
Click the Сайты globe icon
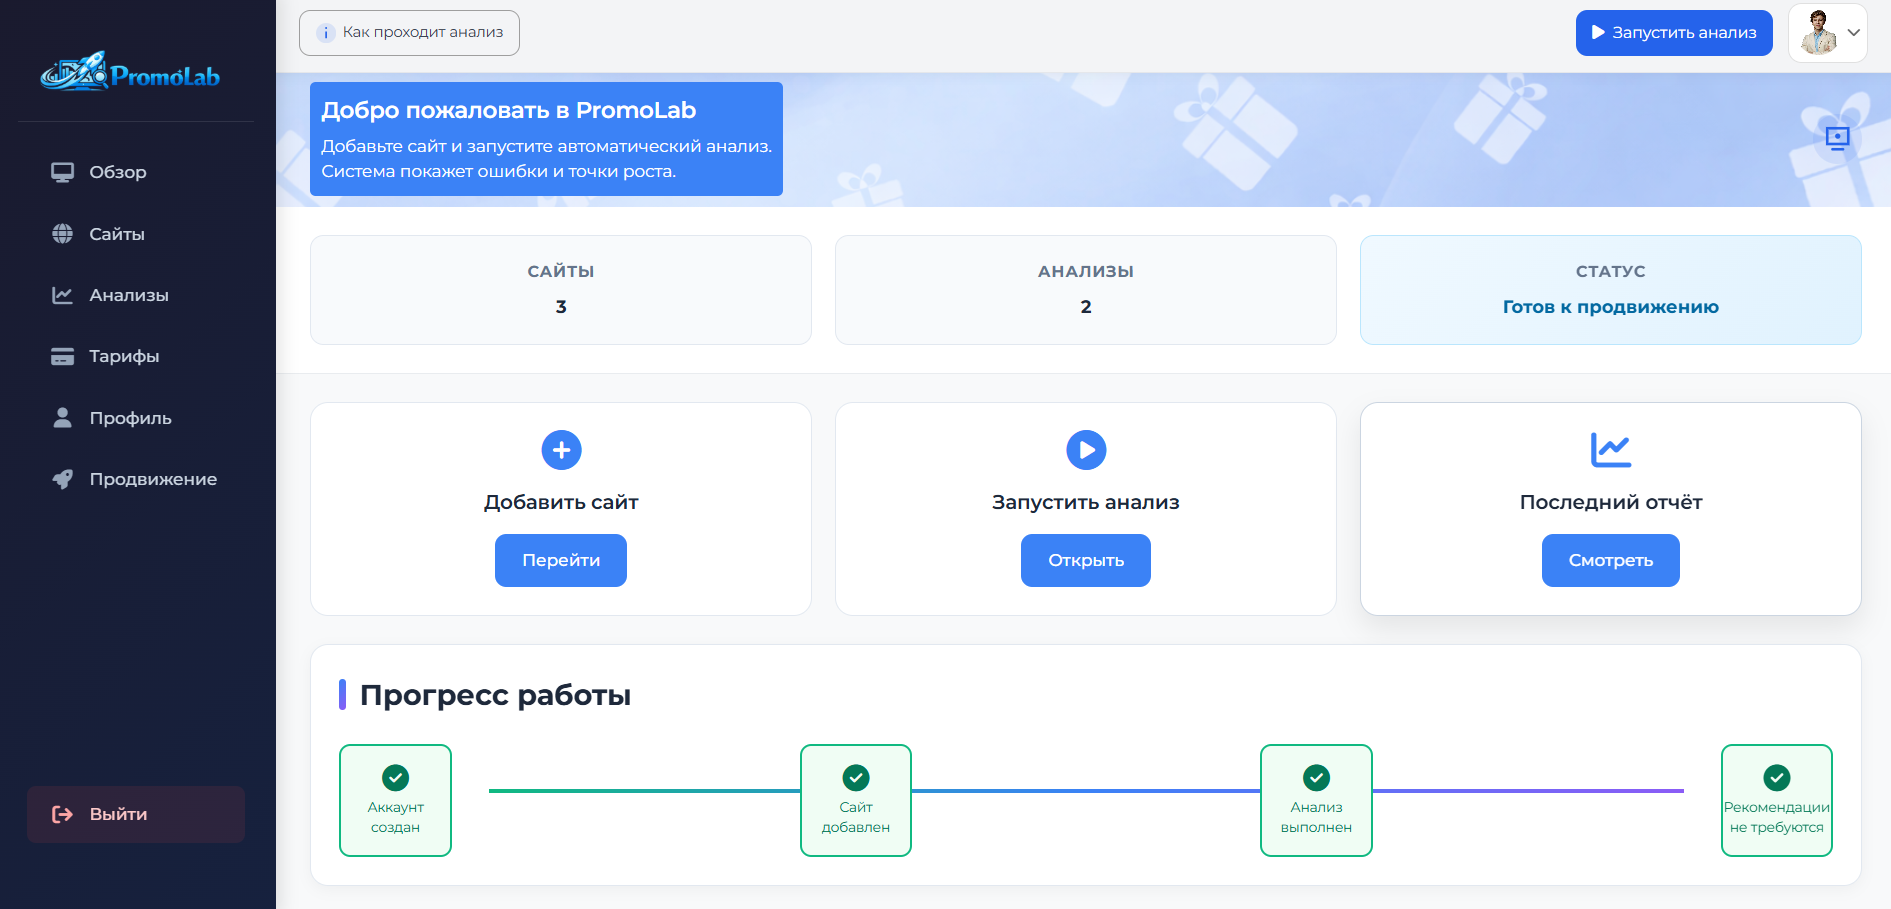tap(63, 234)
